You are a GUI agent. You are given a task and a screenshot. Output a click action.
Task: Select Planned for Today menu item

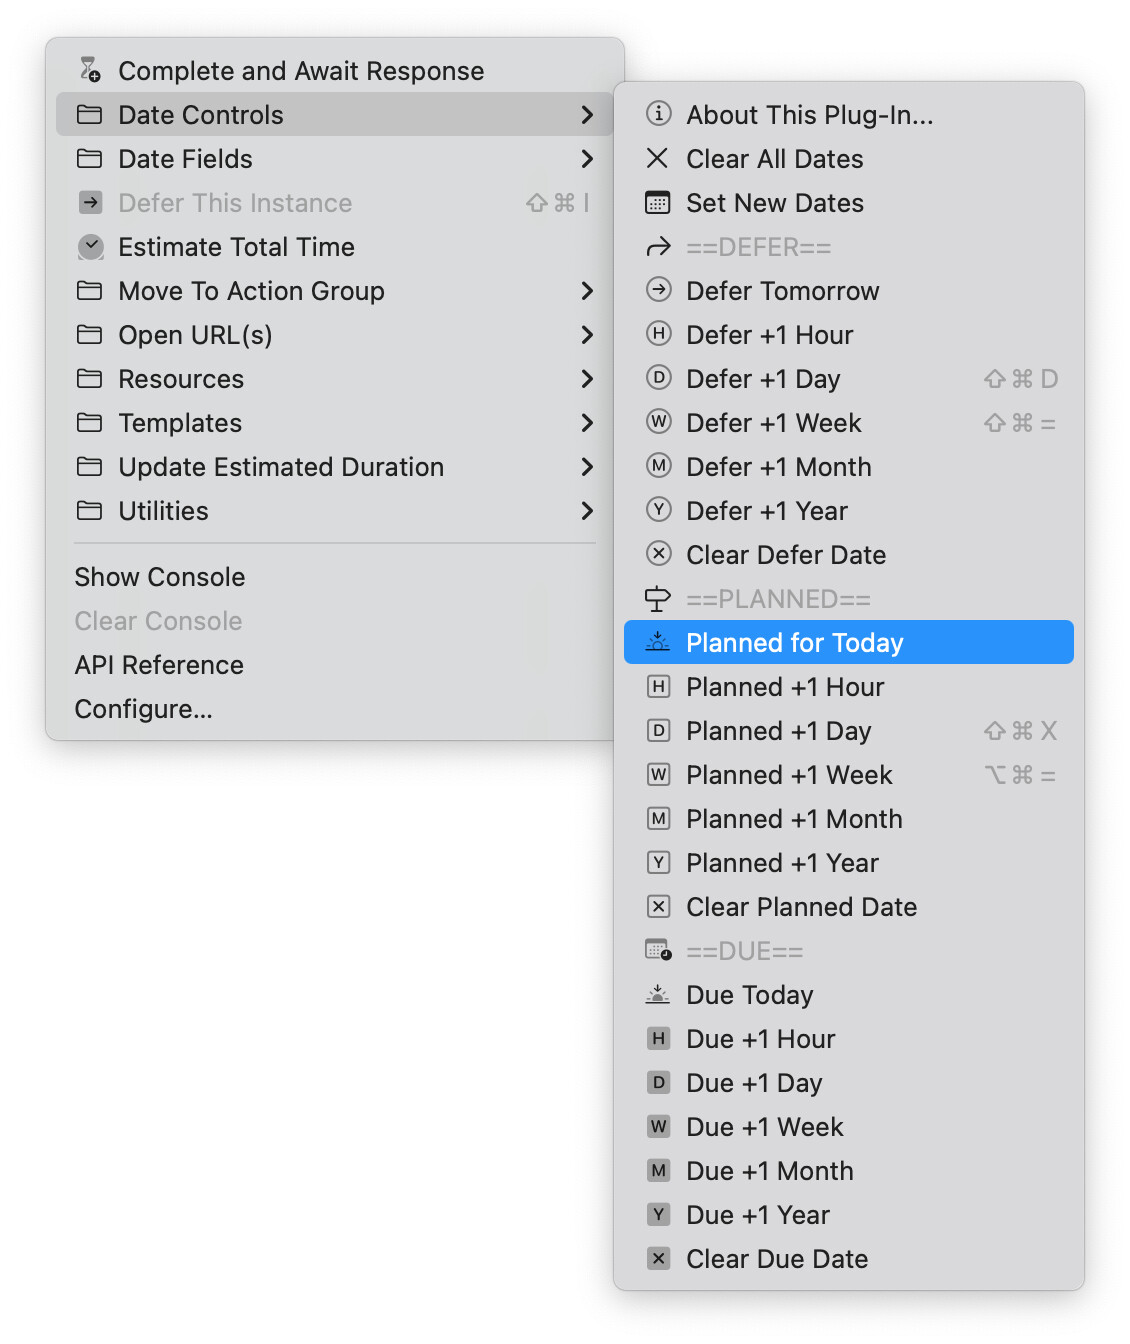point(794,643)
